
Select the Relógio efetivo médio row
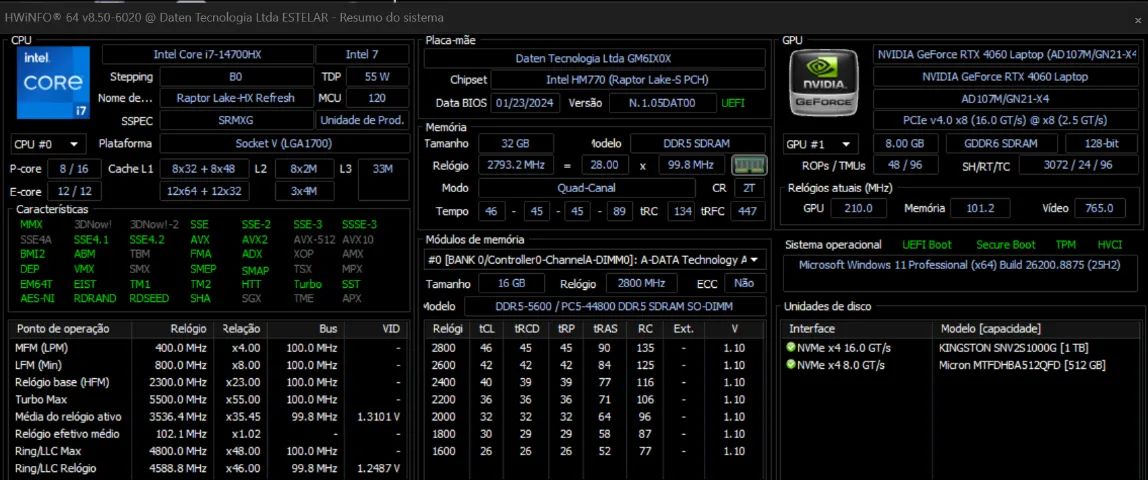(x=207, y=434)
